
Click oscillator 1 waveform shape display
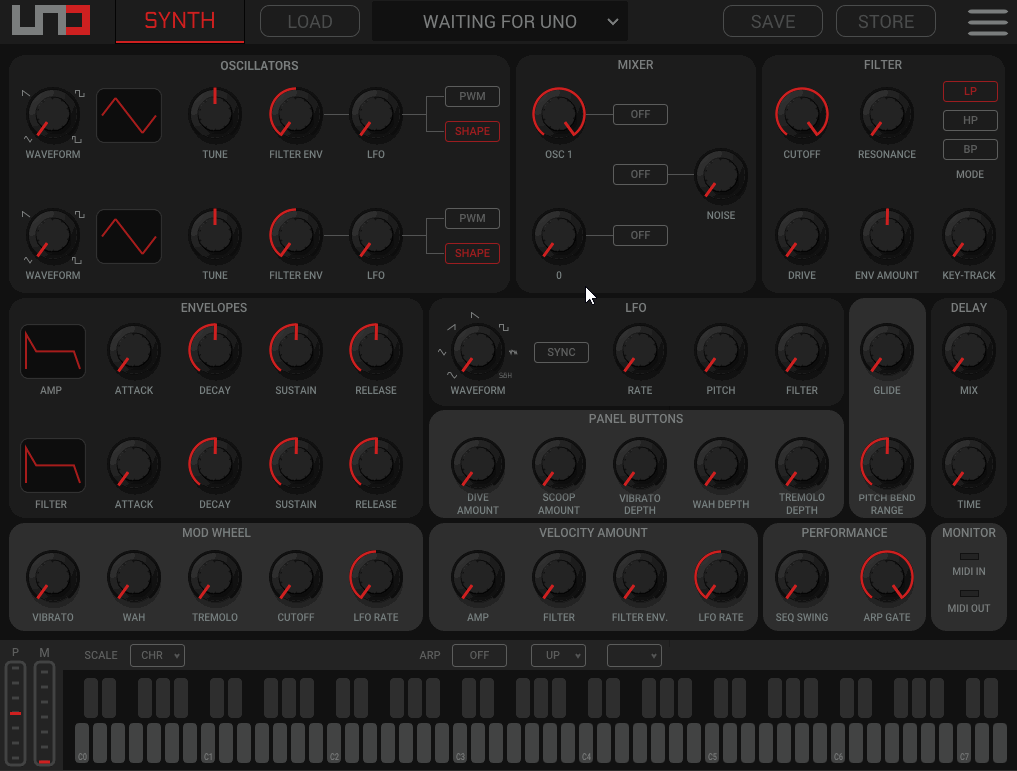point(128,115)
